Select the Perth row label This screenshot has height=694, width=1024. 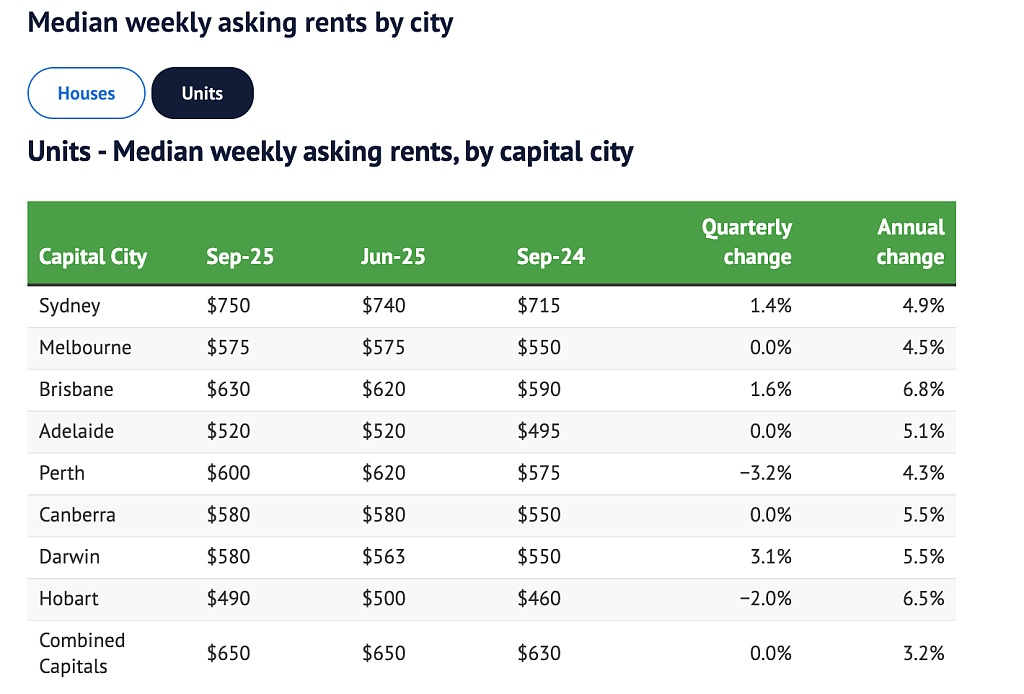click(62, 474)
